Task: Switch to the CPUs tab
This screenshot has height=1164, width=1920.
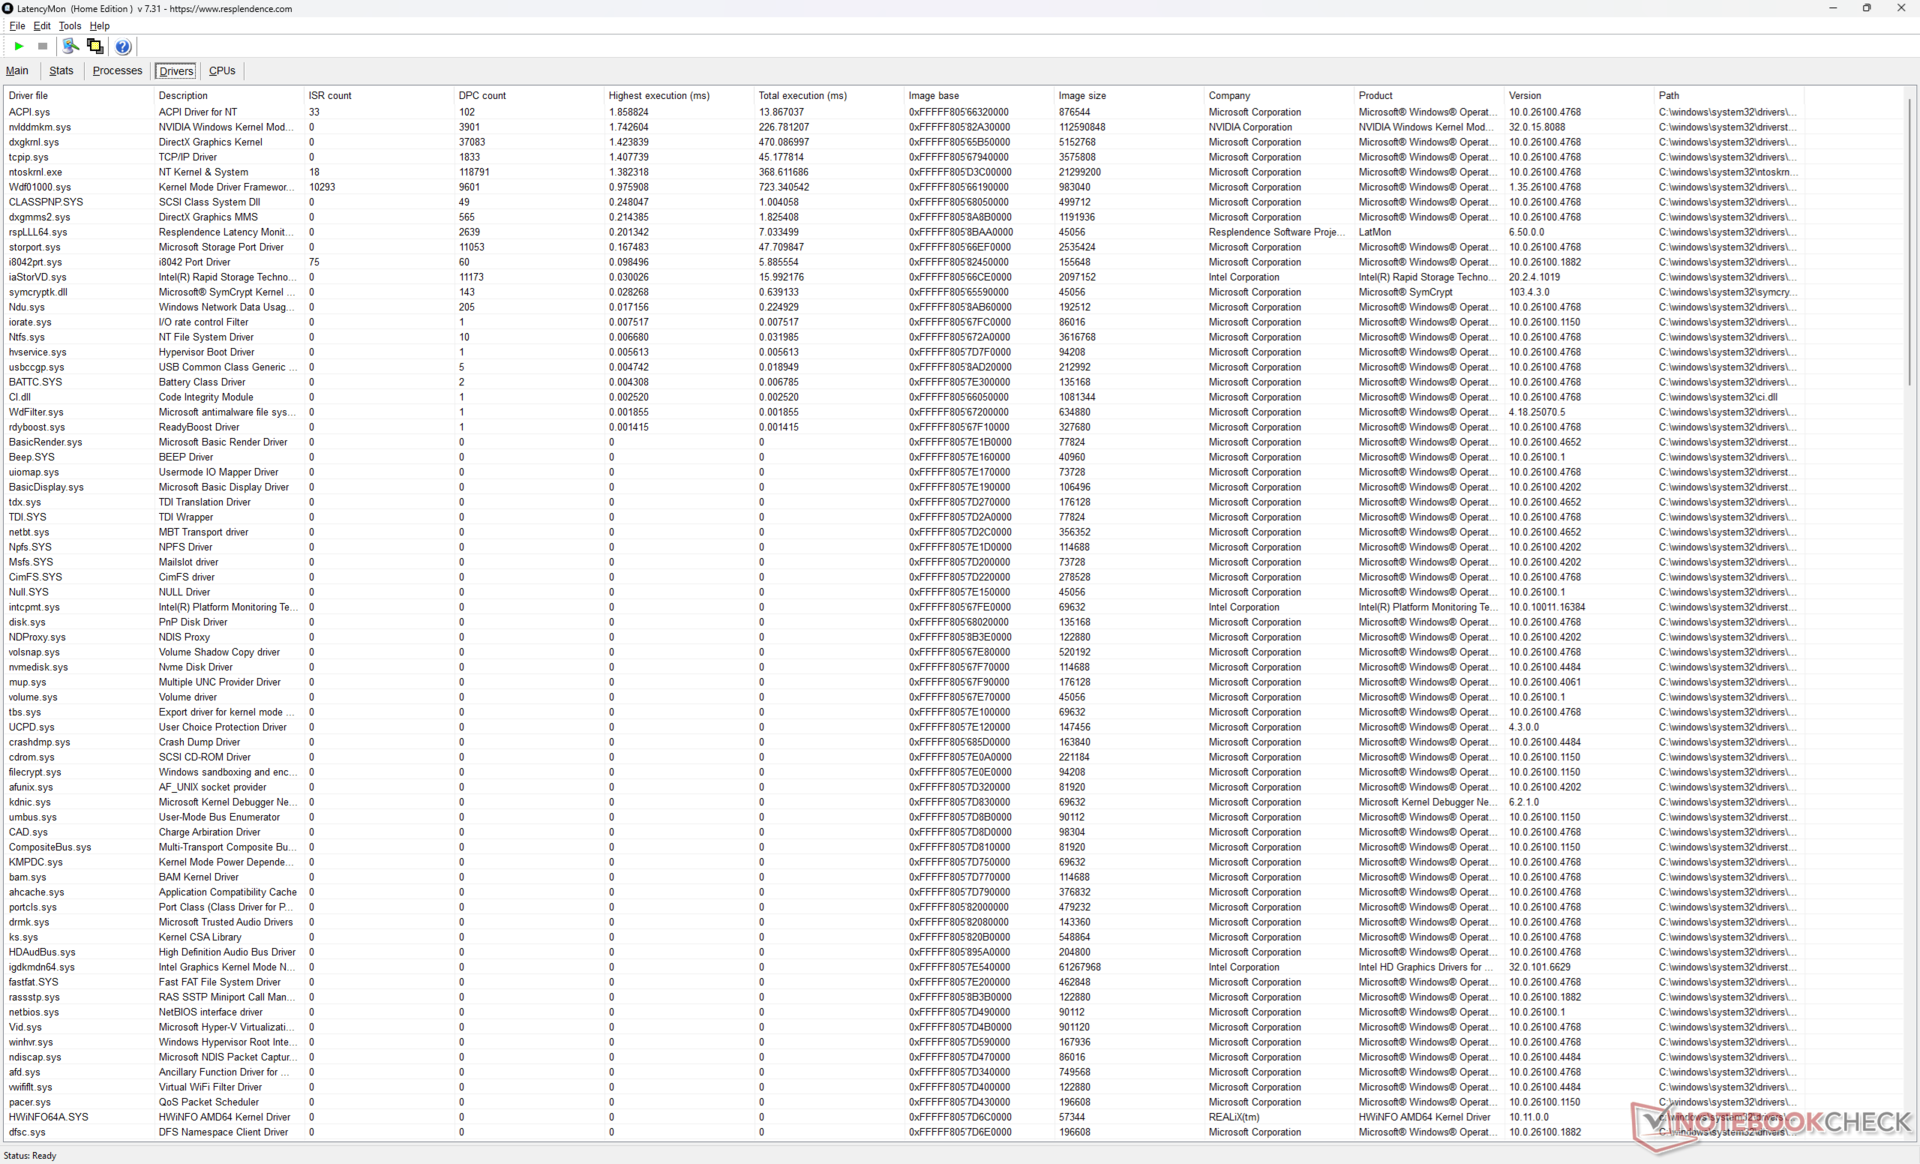Action: click(222, 71)
